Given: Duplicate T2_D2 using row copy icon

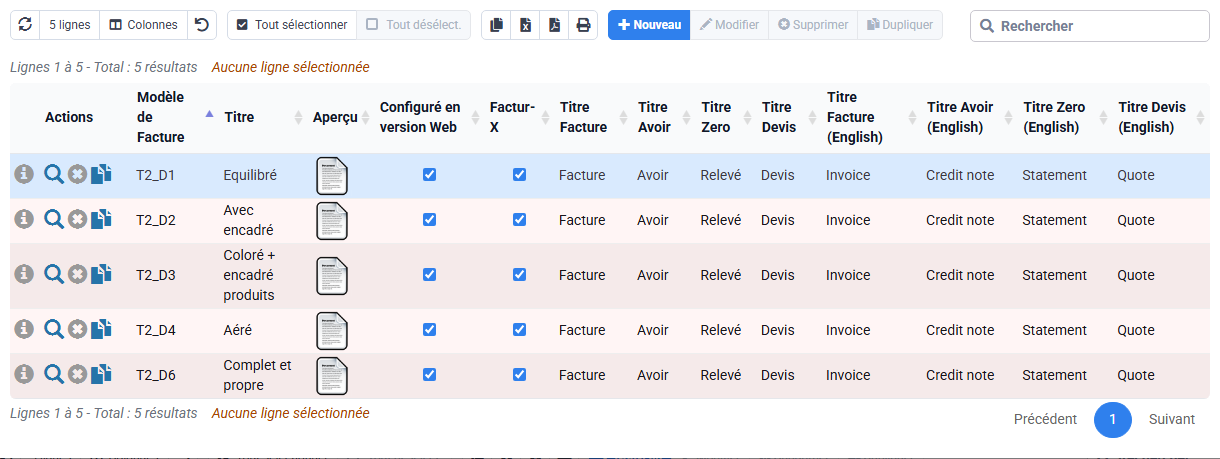Looking at the screenshot, I should (x=101, y=220).
